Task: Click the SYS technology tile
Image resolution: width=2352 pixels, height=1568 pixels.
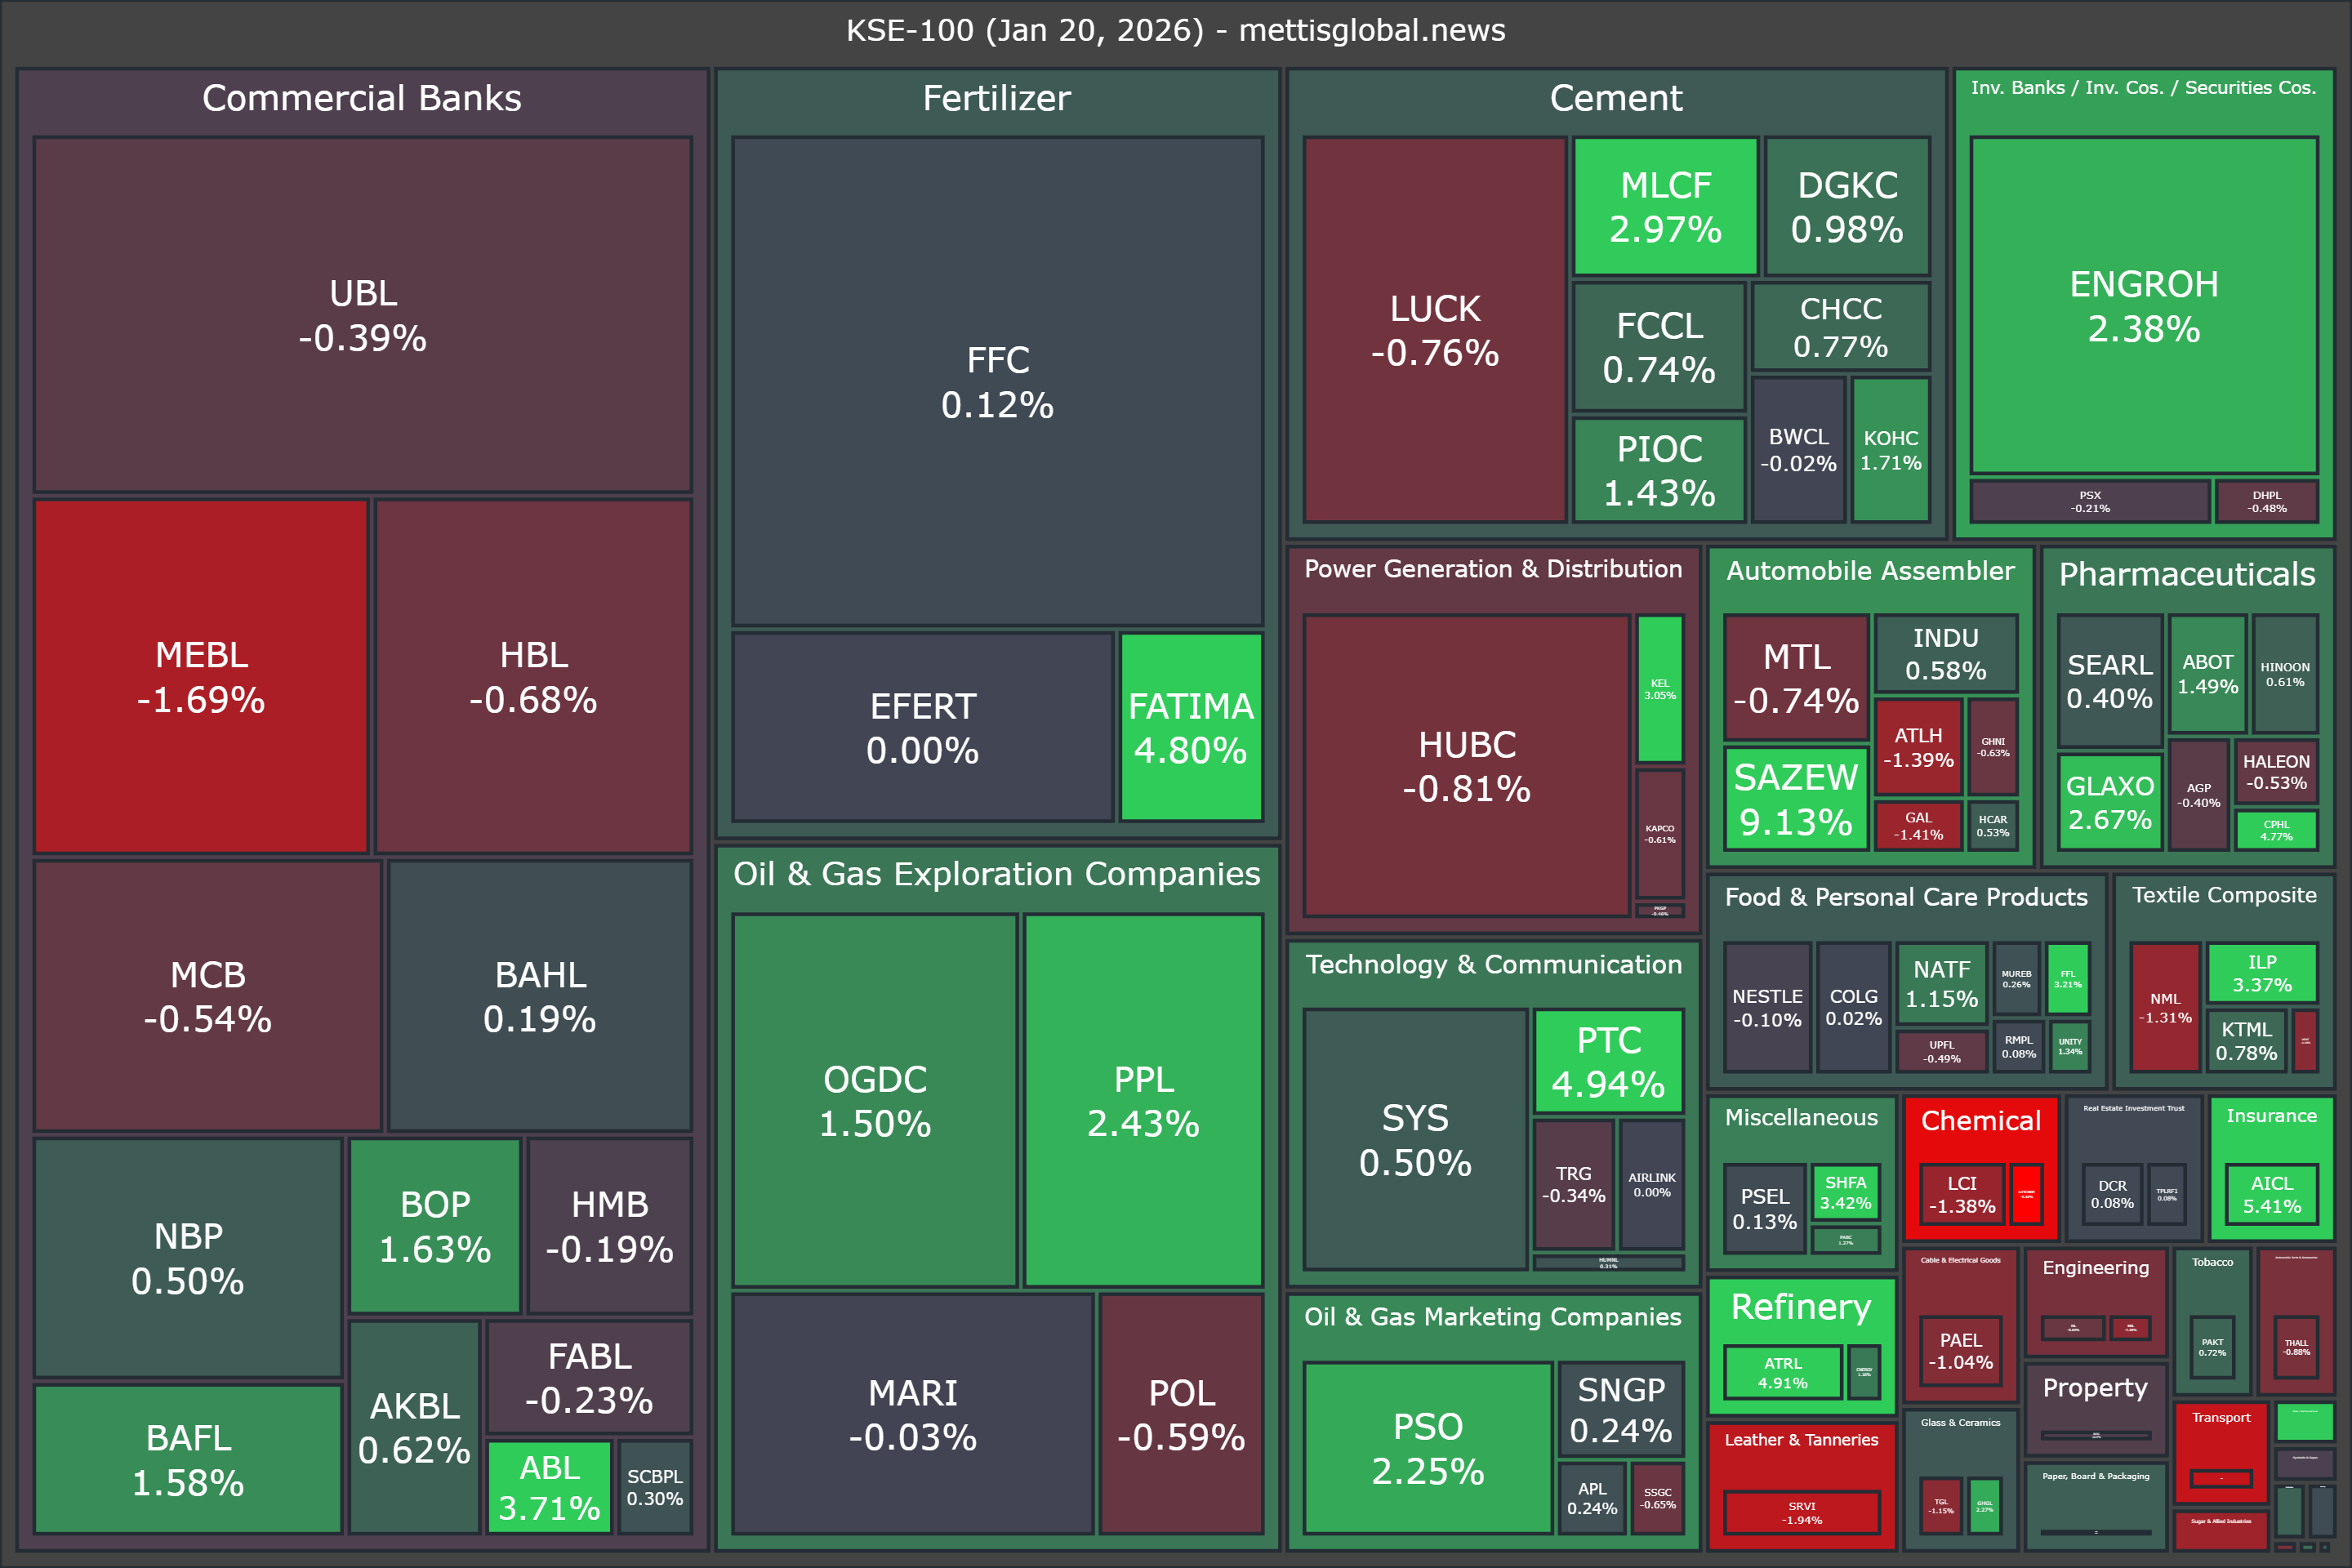Action: pos(1415,1139)
